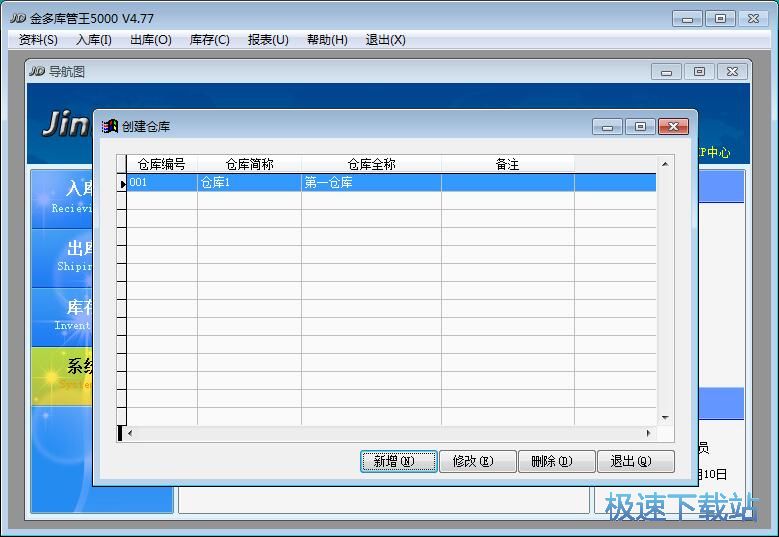This screenshot has height=537, width=779.
Task: Click the 入库 navigation tile in 导航图 window
Action: (62, 199)
